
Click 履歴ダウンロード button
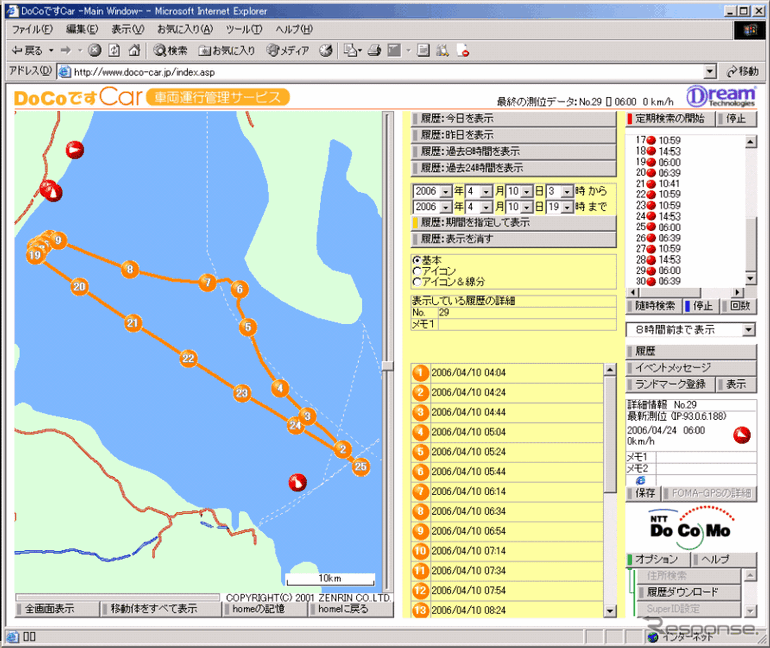click(x=688, y=592)
